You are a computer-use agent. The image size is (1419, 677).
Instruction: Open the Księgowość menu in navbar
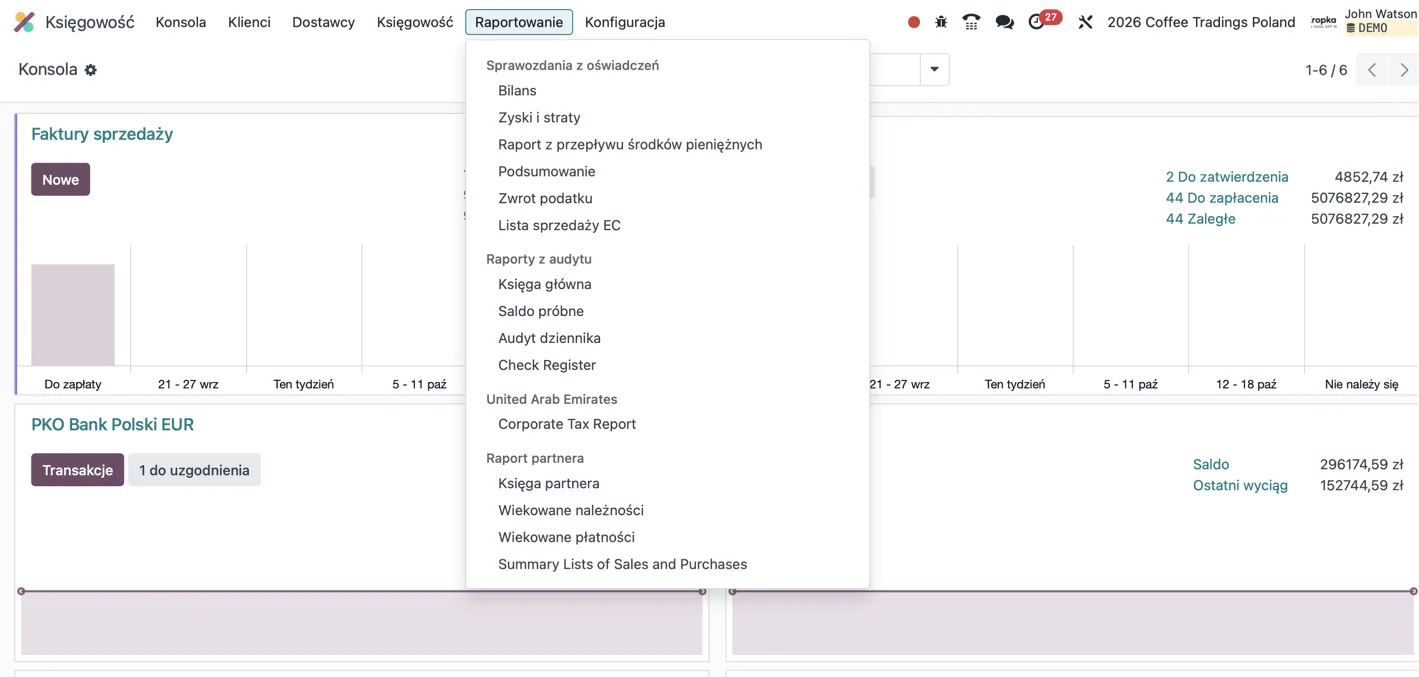[x=415, y=22]
